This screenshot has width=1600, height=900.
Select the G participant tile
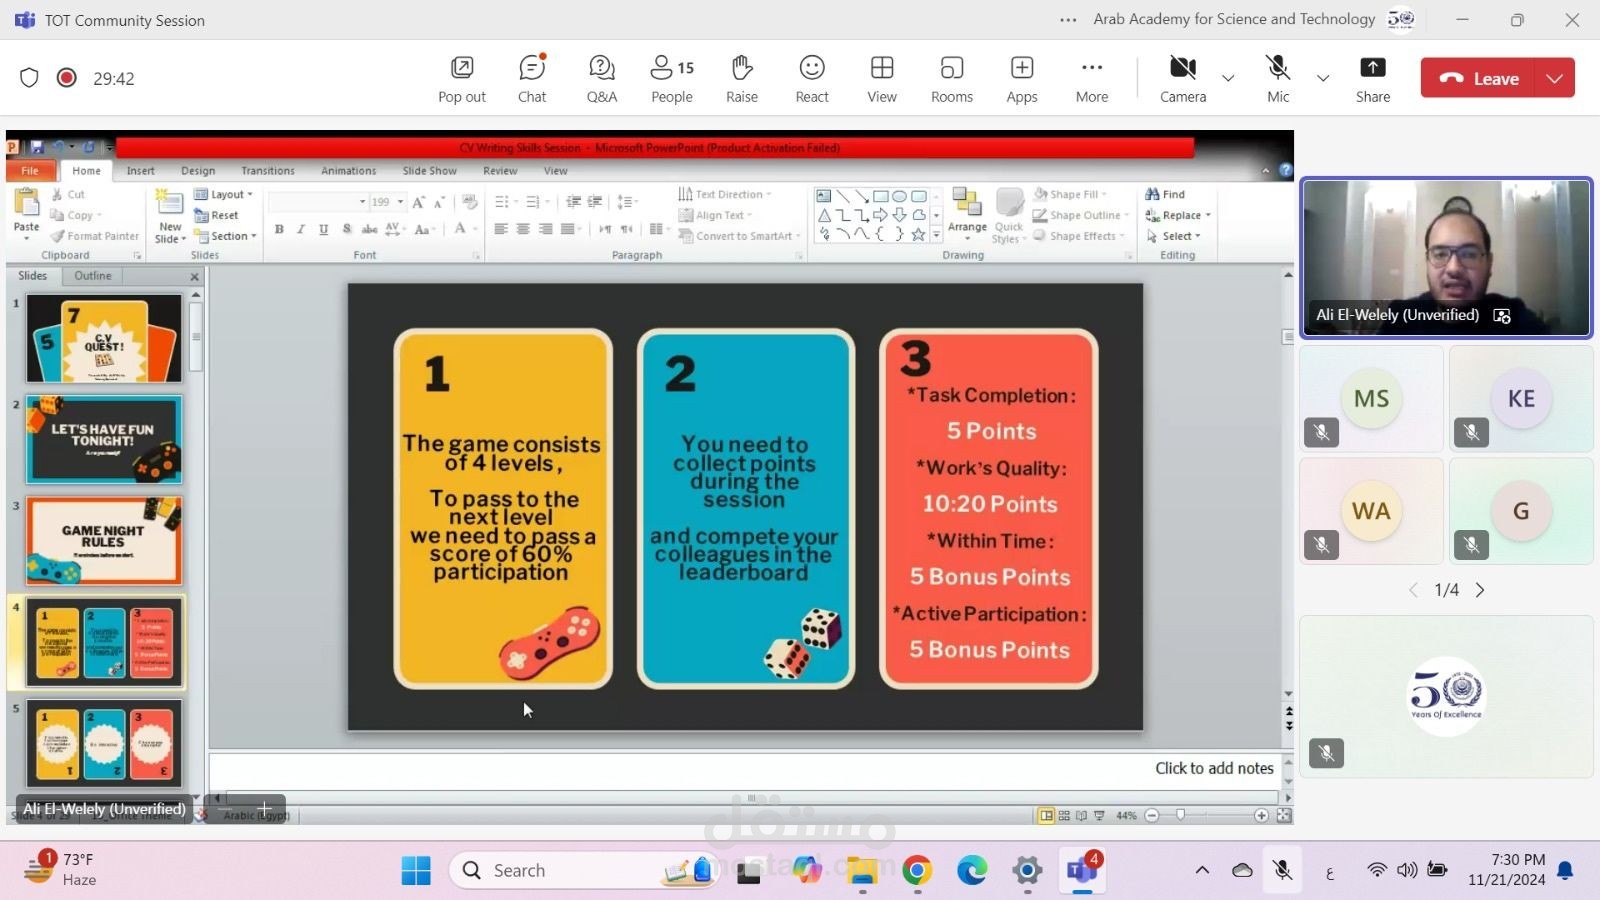coord(1521,511)
